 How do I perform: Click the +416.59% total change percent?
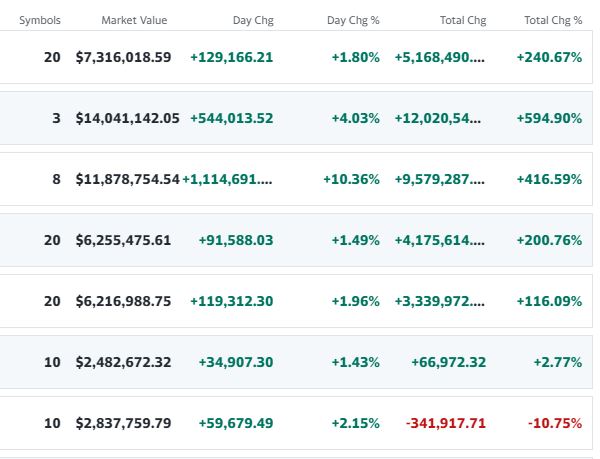click(549, 179)
